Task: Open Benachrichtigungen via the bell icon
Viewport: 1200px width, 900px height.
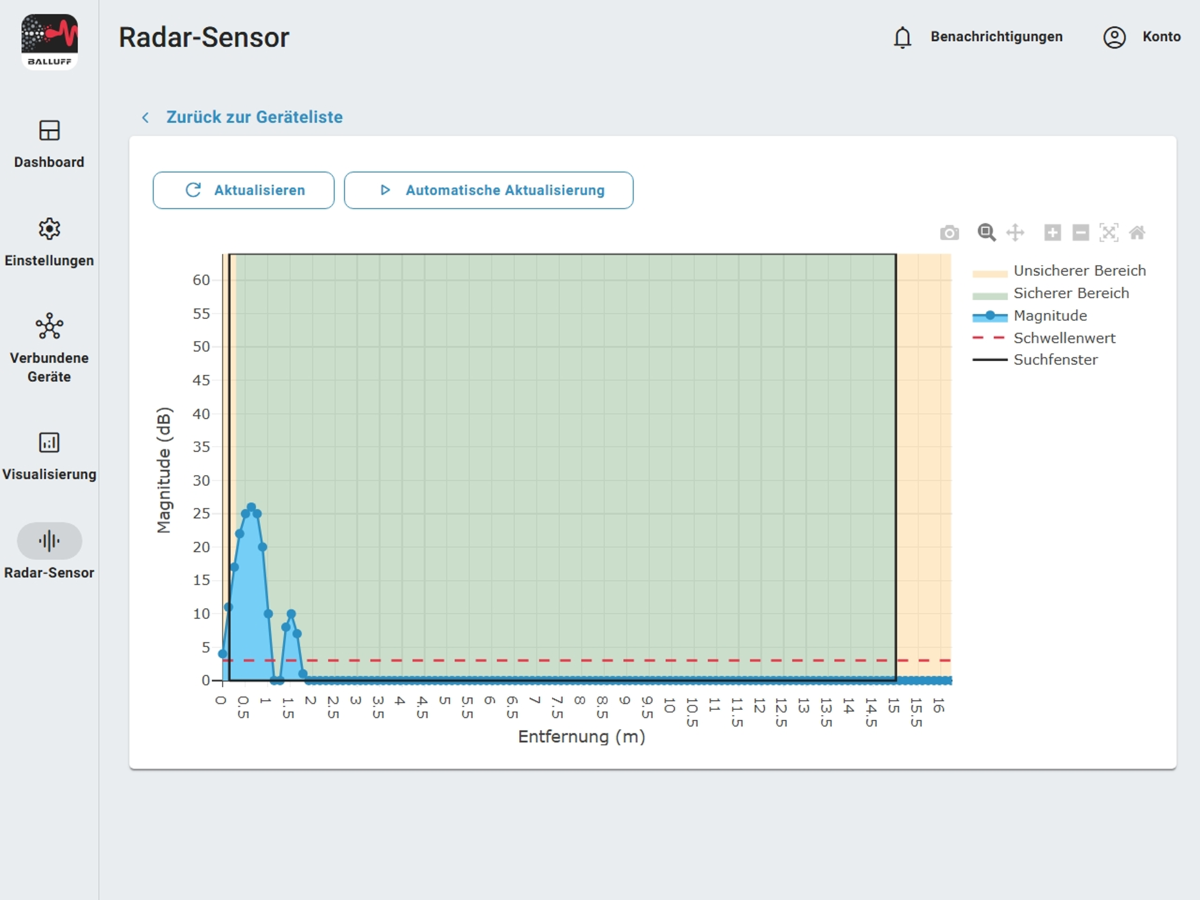Action: coord(901,36)
